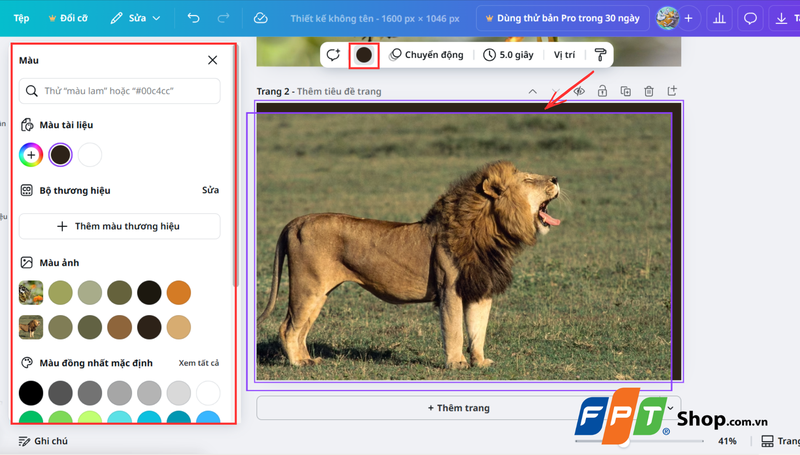
Task: Open the comments bubble icon
Action: (750, 18)
